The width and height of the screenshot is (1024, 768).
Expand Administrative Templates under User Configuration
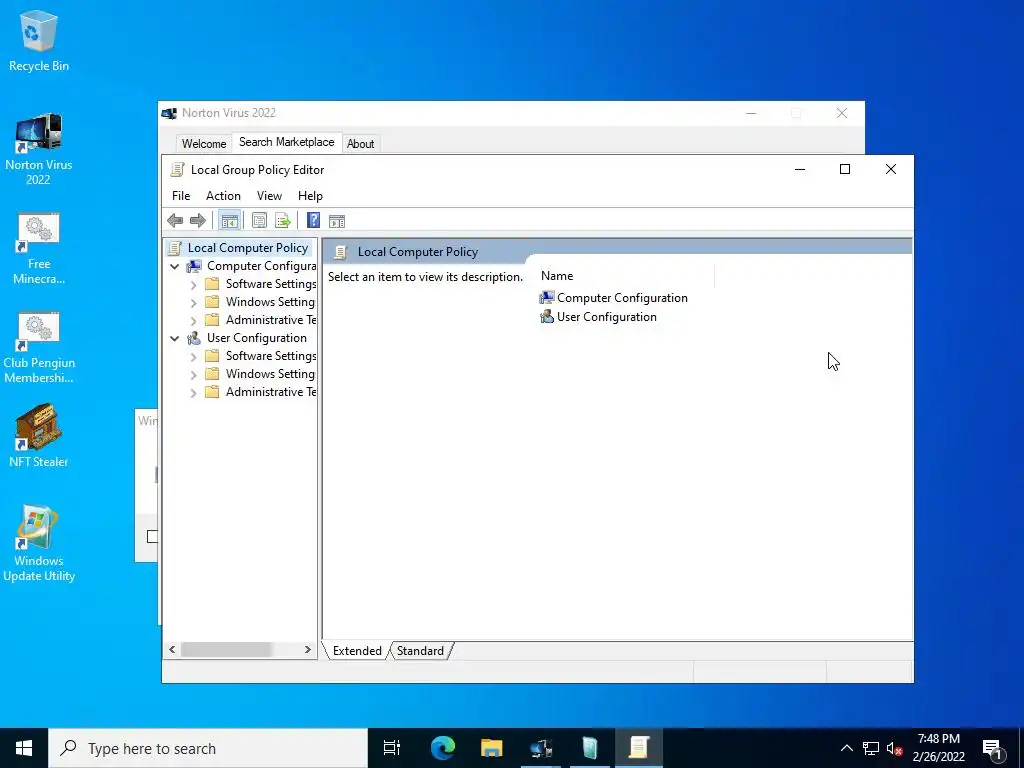click(193, 392)
